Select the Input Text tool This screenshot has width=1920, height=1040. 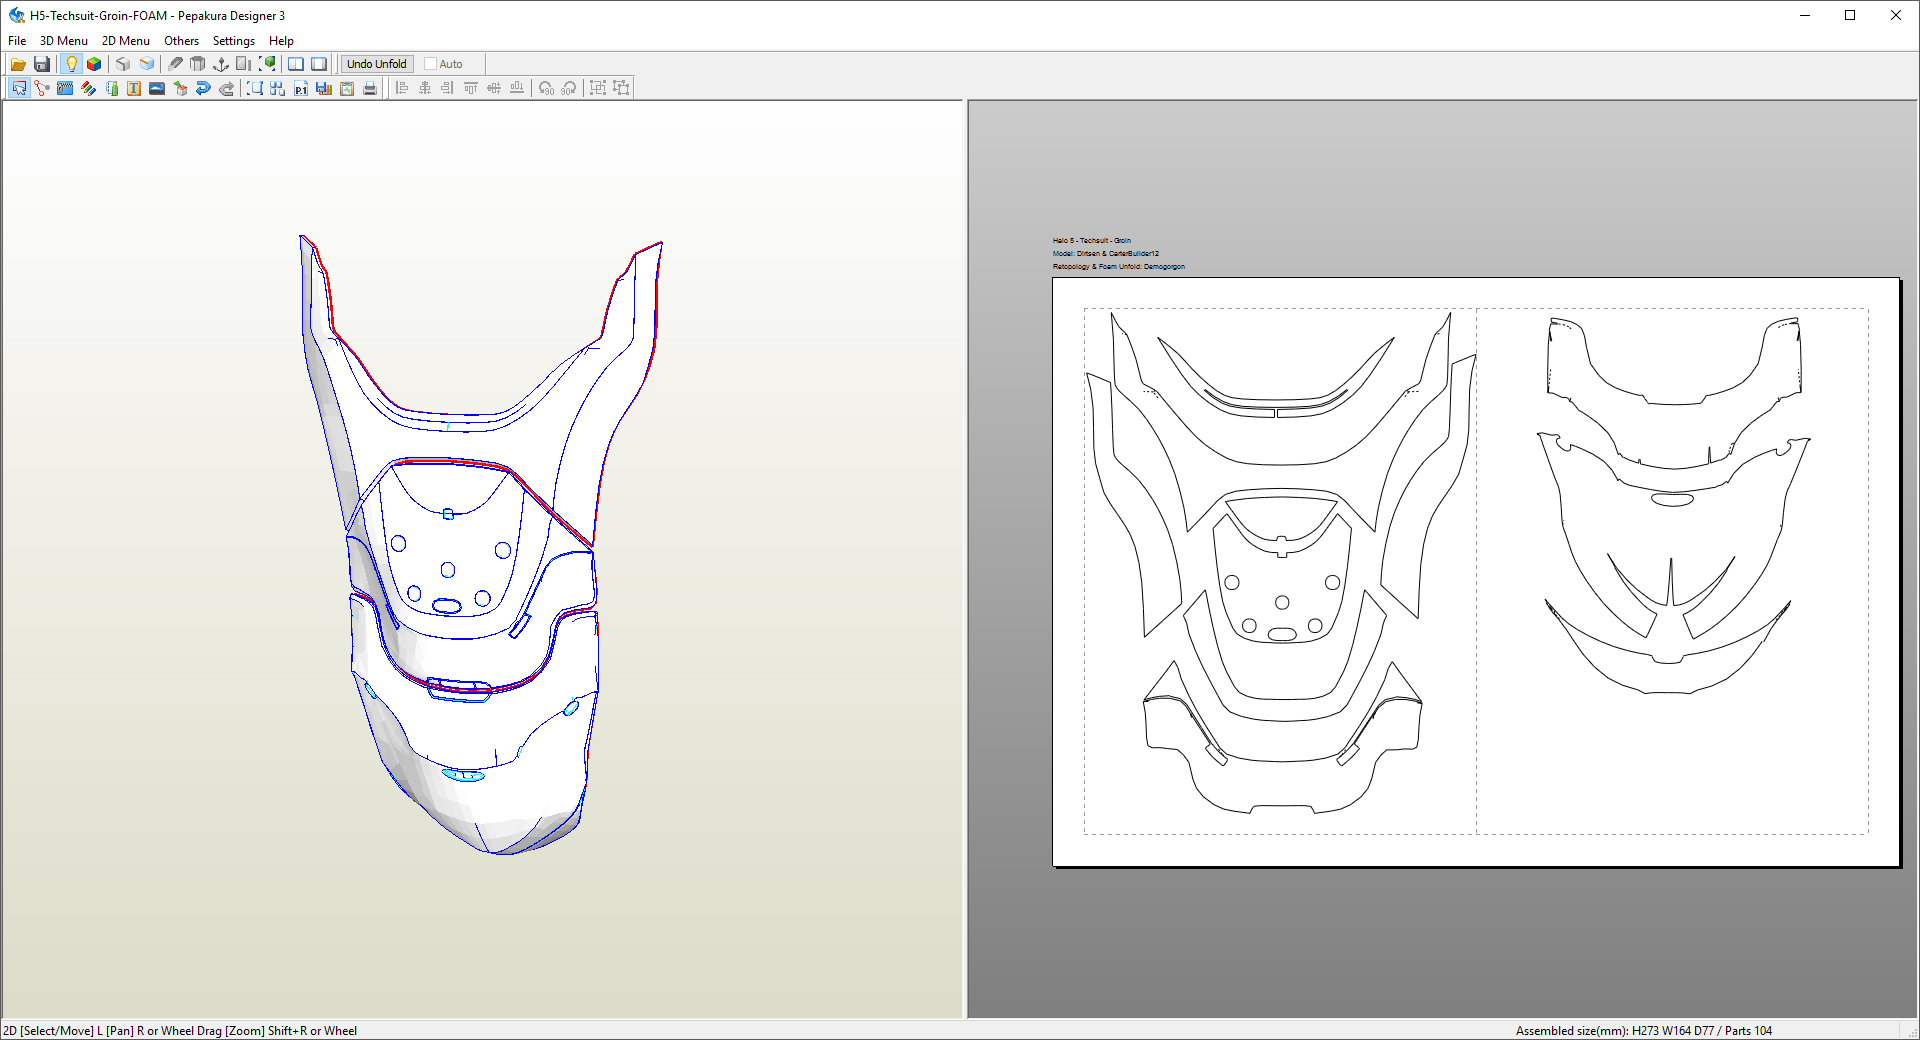click(x=134, y=88)
